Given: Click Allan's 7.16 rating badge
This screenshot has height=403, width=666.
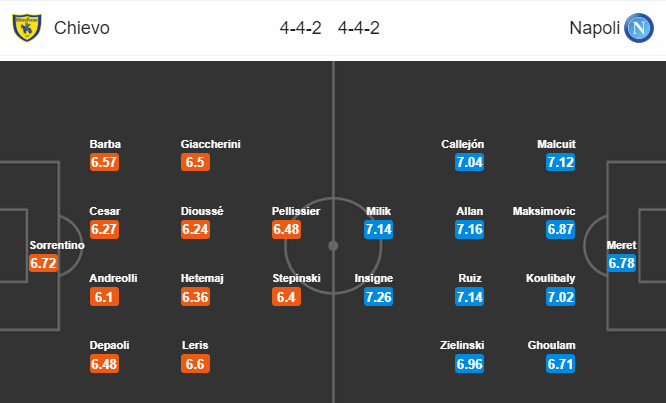Looking at the screenshot, I should point(469,229).
